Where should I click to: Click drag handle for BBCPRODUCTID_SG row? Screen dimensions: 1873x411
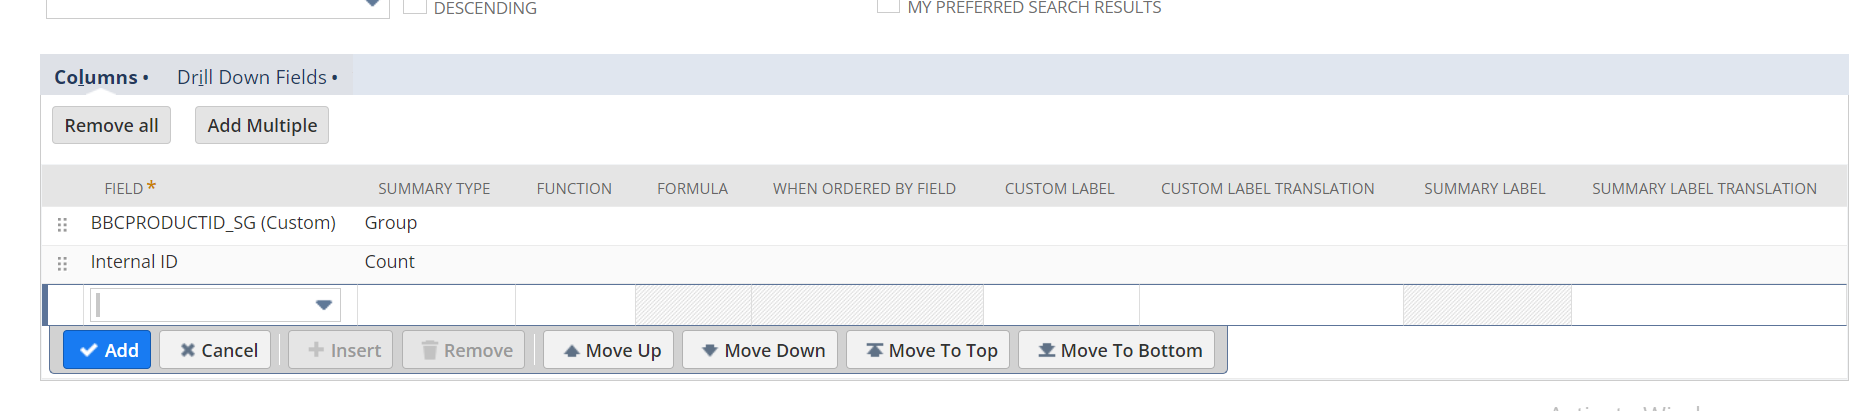tap(62, 224)
